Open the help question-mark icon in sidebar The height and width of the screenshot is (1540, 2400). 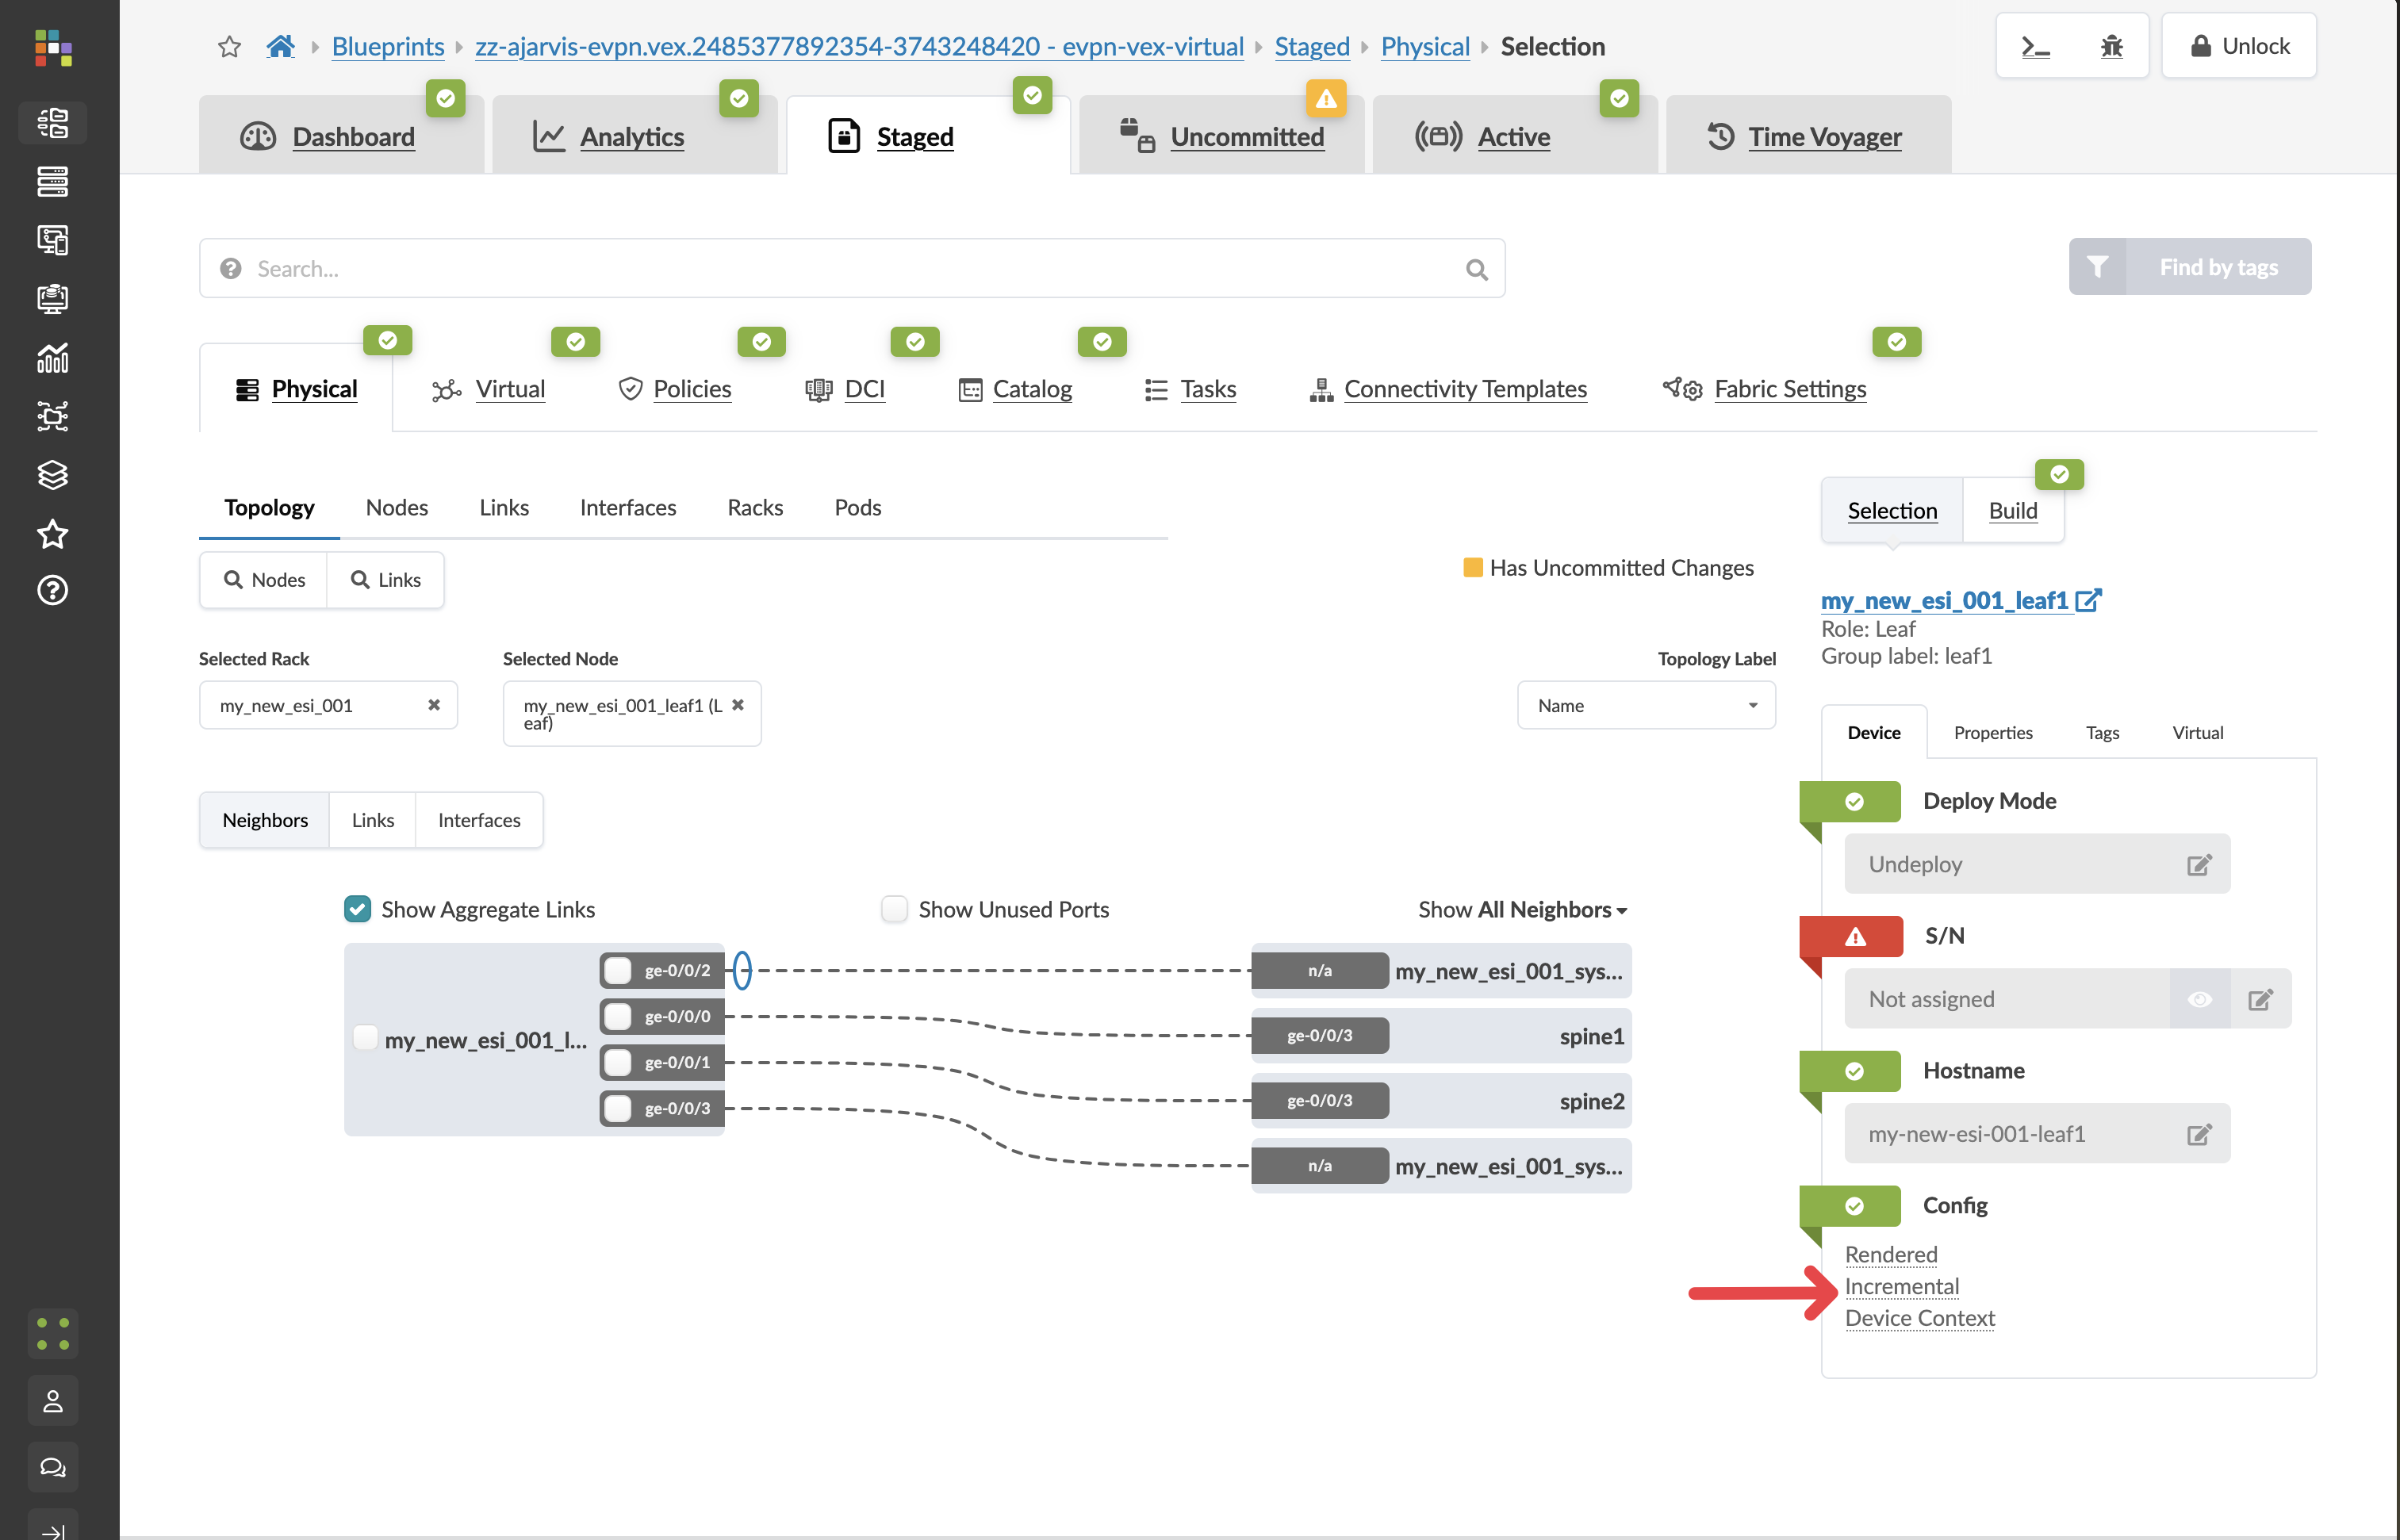[x=52, y=590]
